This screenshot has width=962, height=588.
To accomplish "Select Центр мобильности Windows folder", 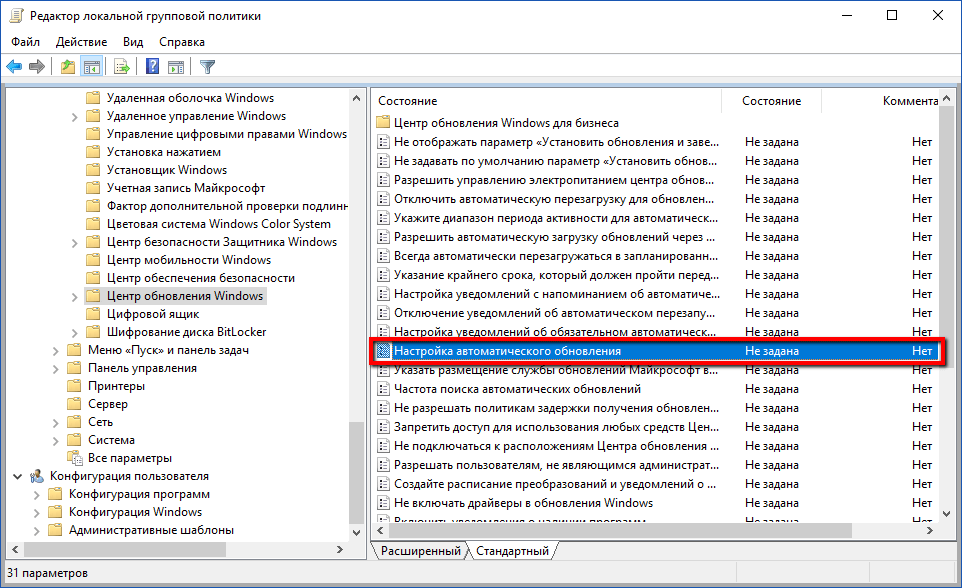I will point(188,260).
